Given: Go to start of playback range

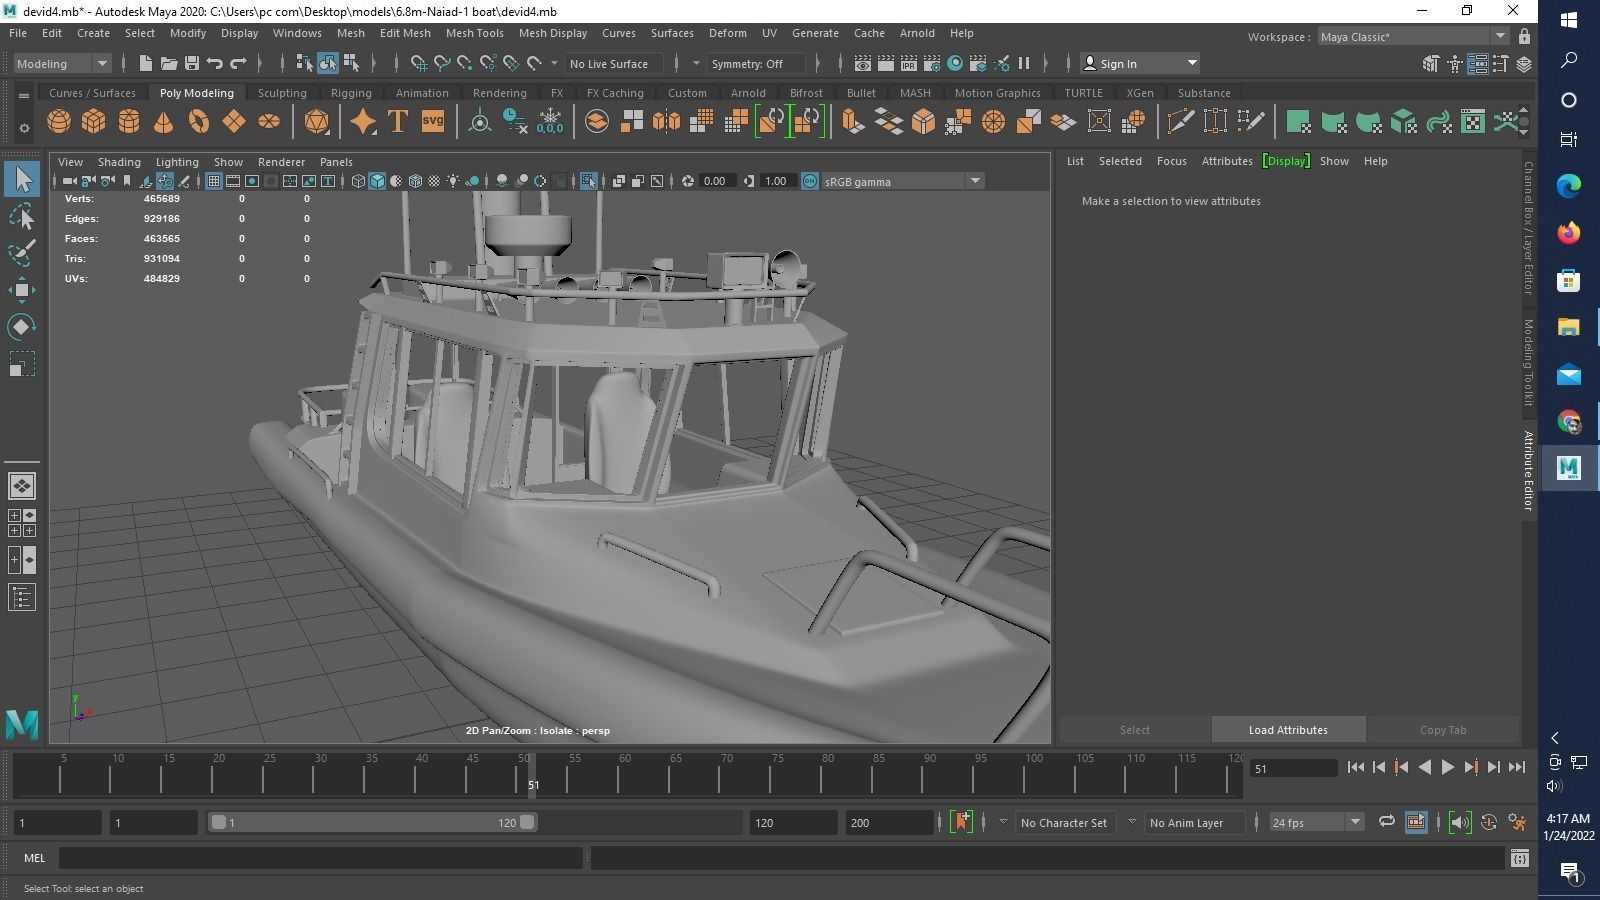Looking at the screenshot, I should point(1355,767).
